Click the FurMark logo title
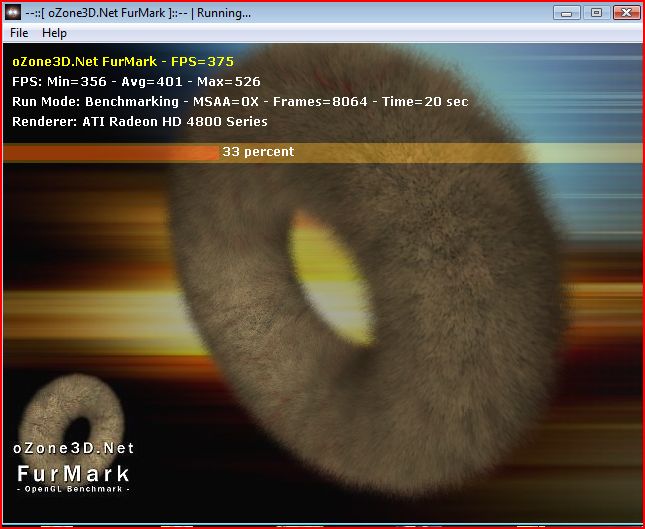Image resolution: width=645 pixels, height=529 pixels. tap(74, 473)
